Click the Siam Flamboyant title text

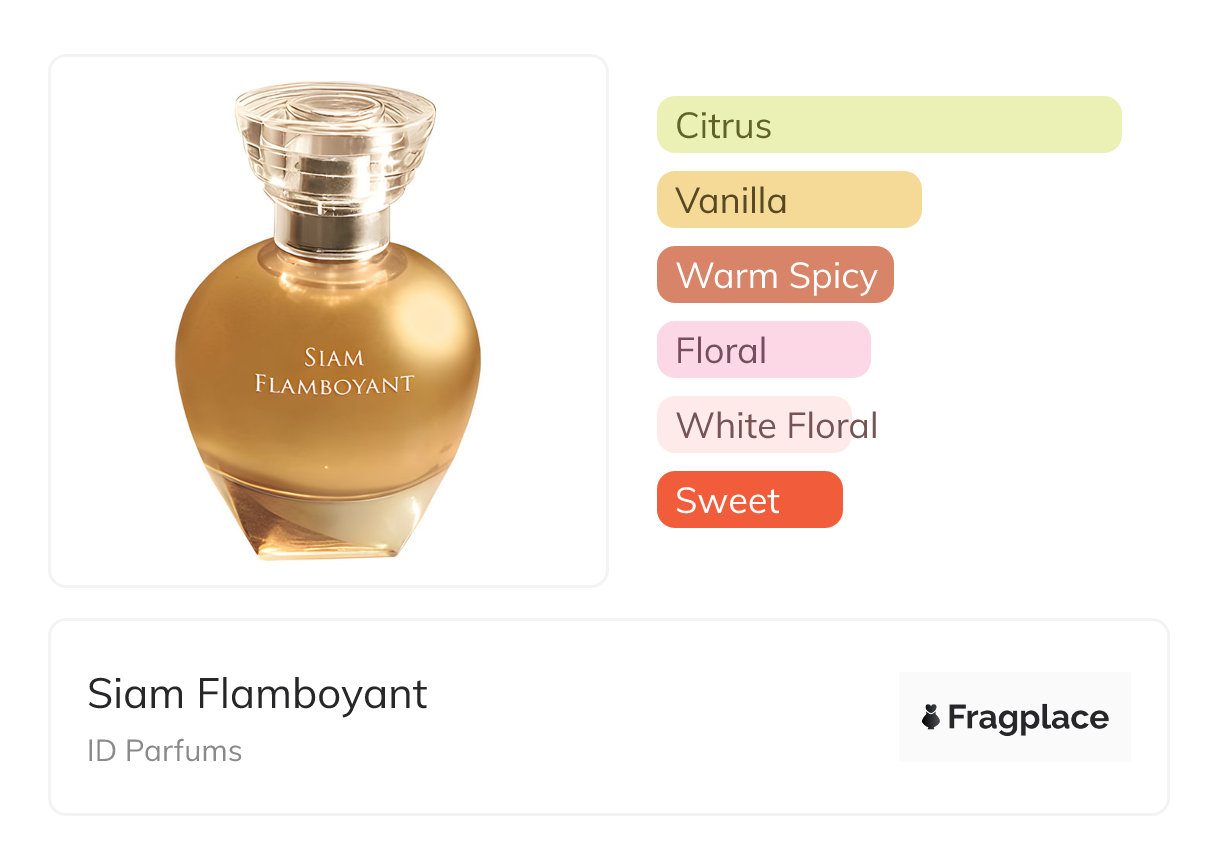tap(257, 694)
